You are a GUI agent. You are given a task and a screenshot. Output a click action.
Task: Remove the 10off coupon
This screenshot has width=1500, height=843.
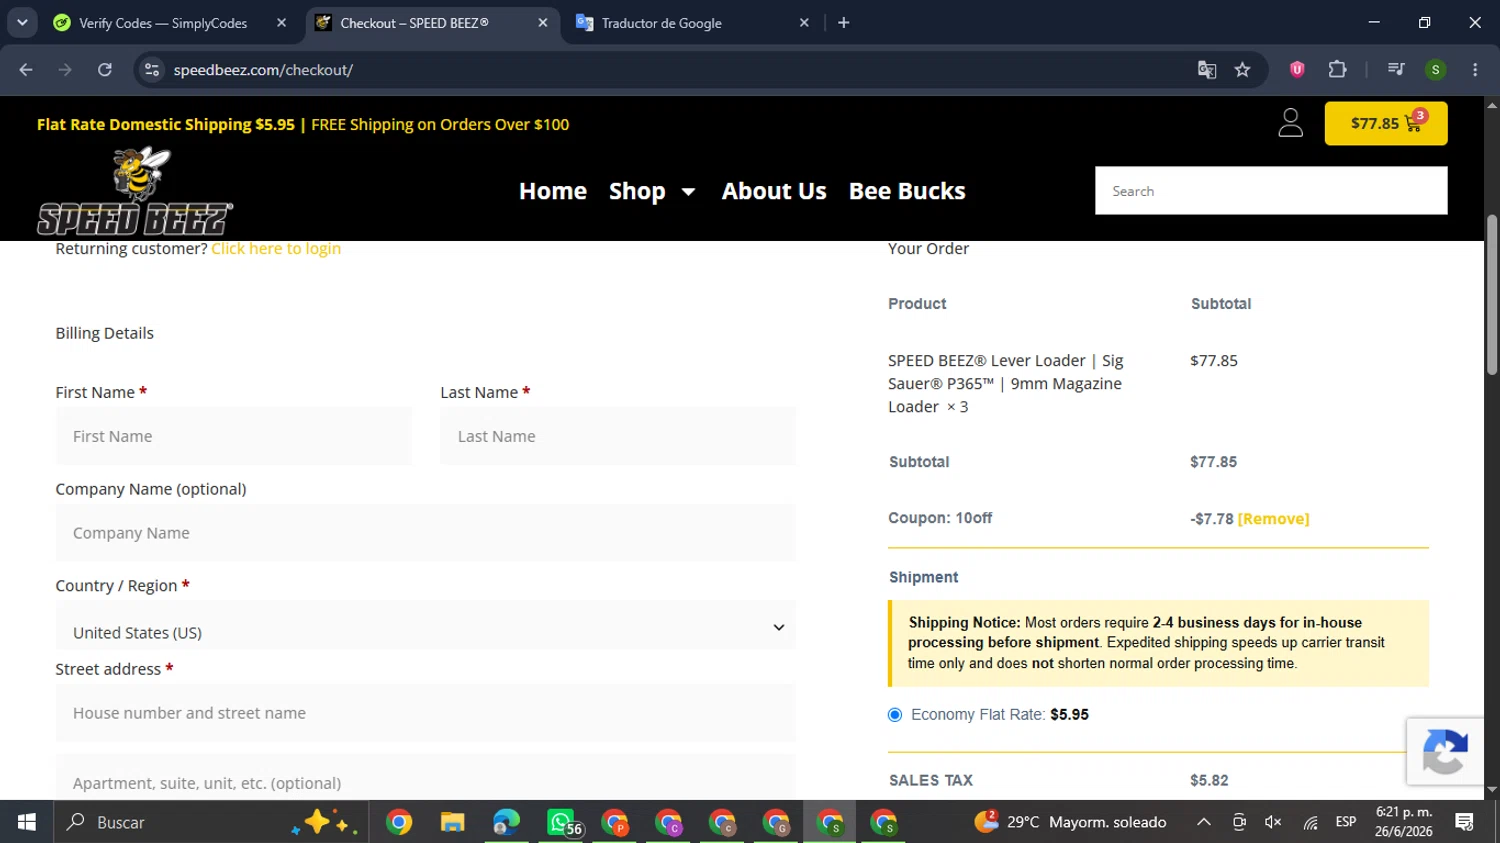(x=1273, y=519)
